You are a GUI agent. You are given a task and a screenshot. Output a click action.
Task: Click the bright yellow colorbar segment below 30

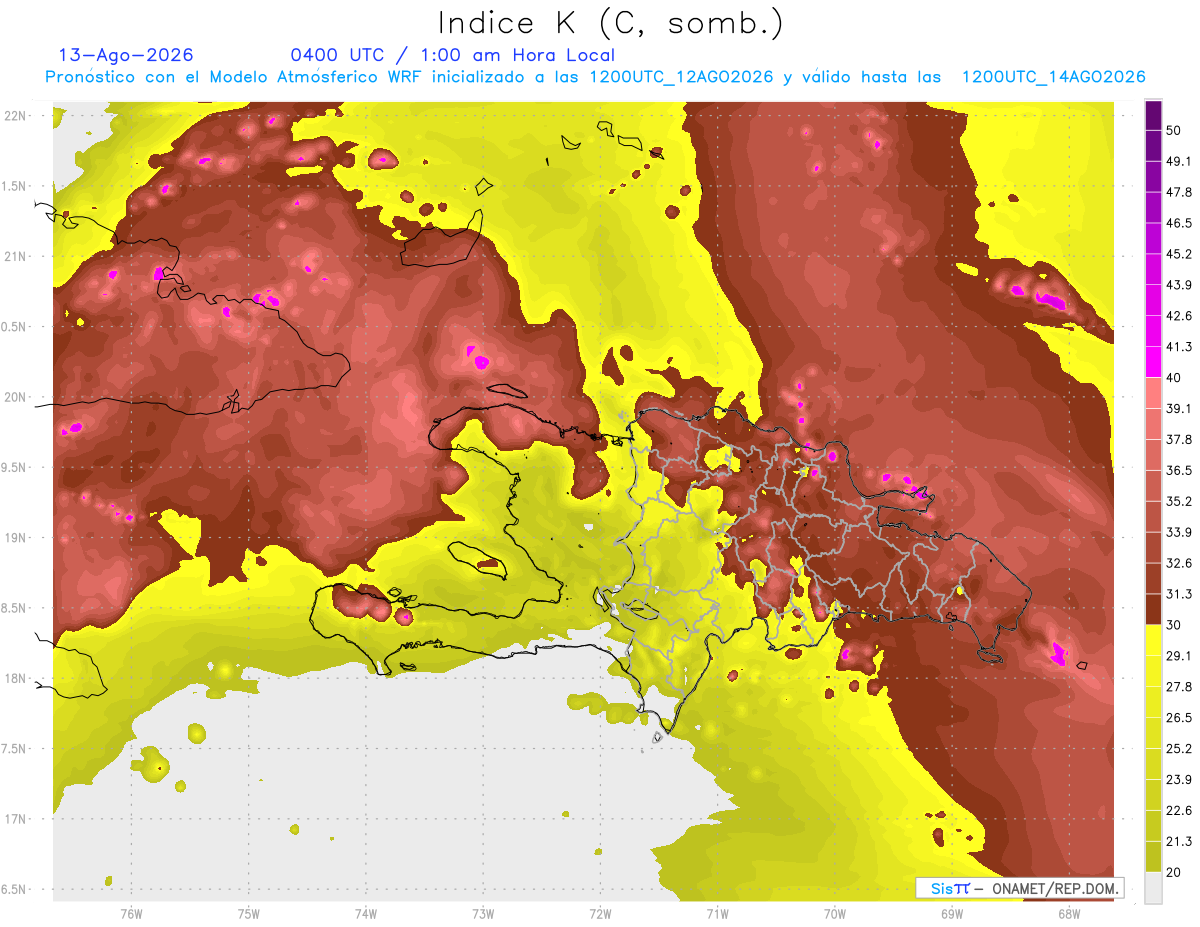(x=1153, y=640)
